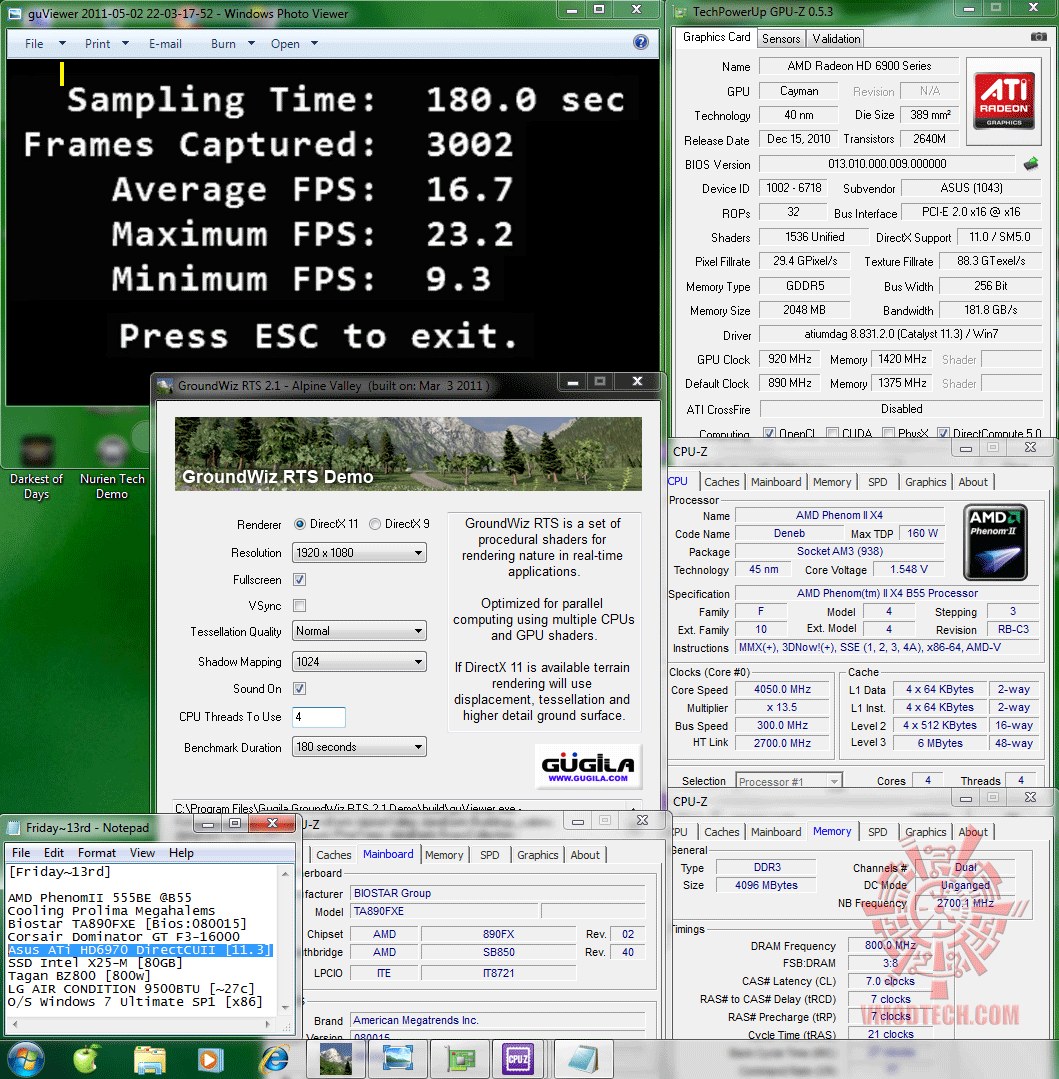Switch to GPU-Z graphics card taskbar icon
Image resolution: width=1059 pixels, height=1079 pixels.
tap(460, 1059)
